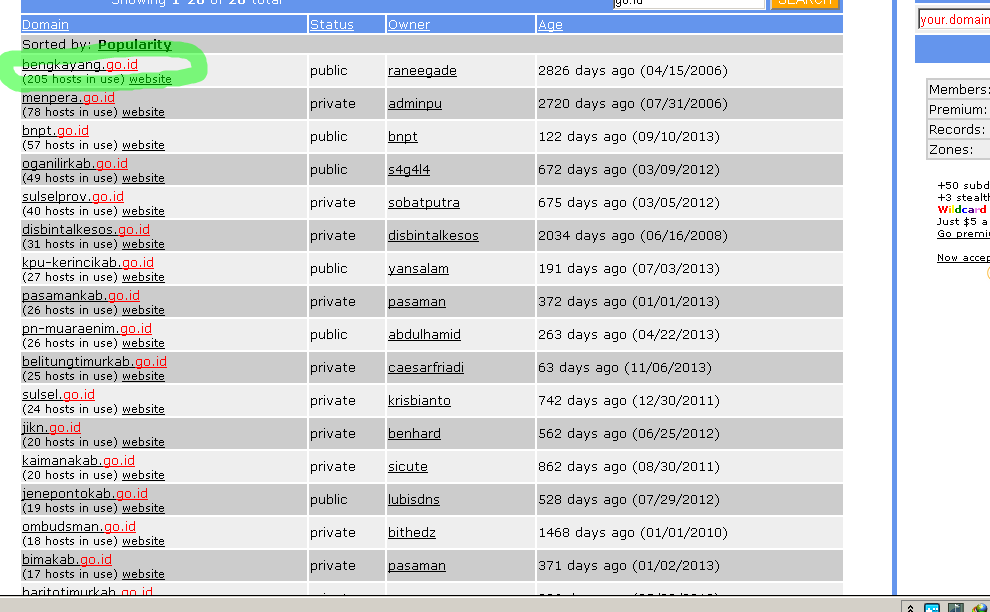This screenshot has height=612, width=990.
Task: Open owner profile abdulhamid
Action: [424, 335]
